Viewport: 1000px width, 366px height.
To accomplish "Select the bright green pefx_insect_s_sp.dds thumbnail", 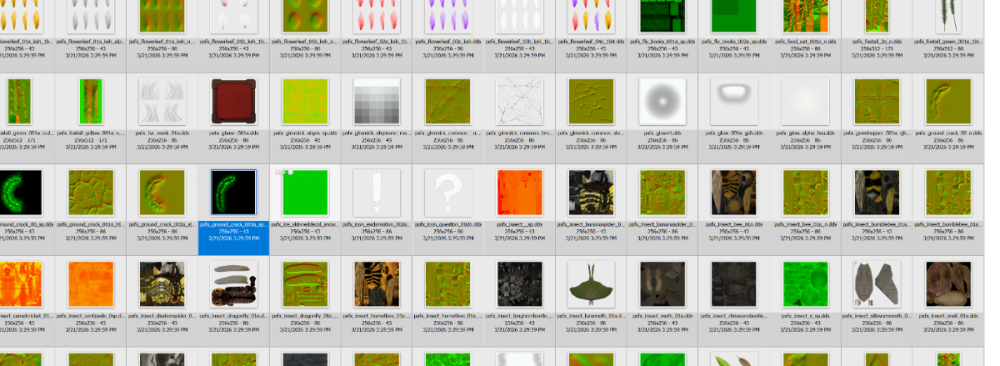I will [x=805, y=284].
